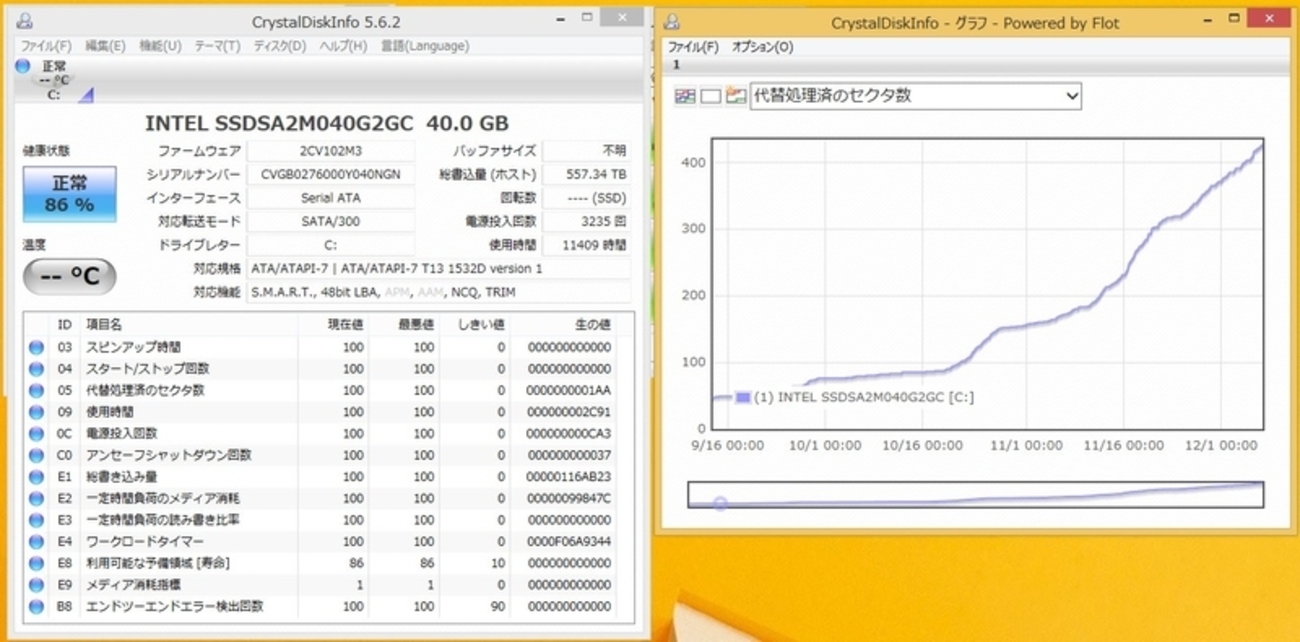Click the drive title INTEL SSDSA2M040G2GC 40.0 GB
Viewport: 1300px width, 642px height.
coord(327,123)
